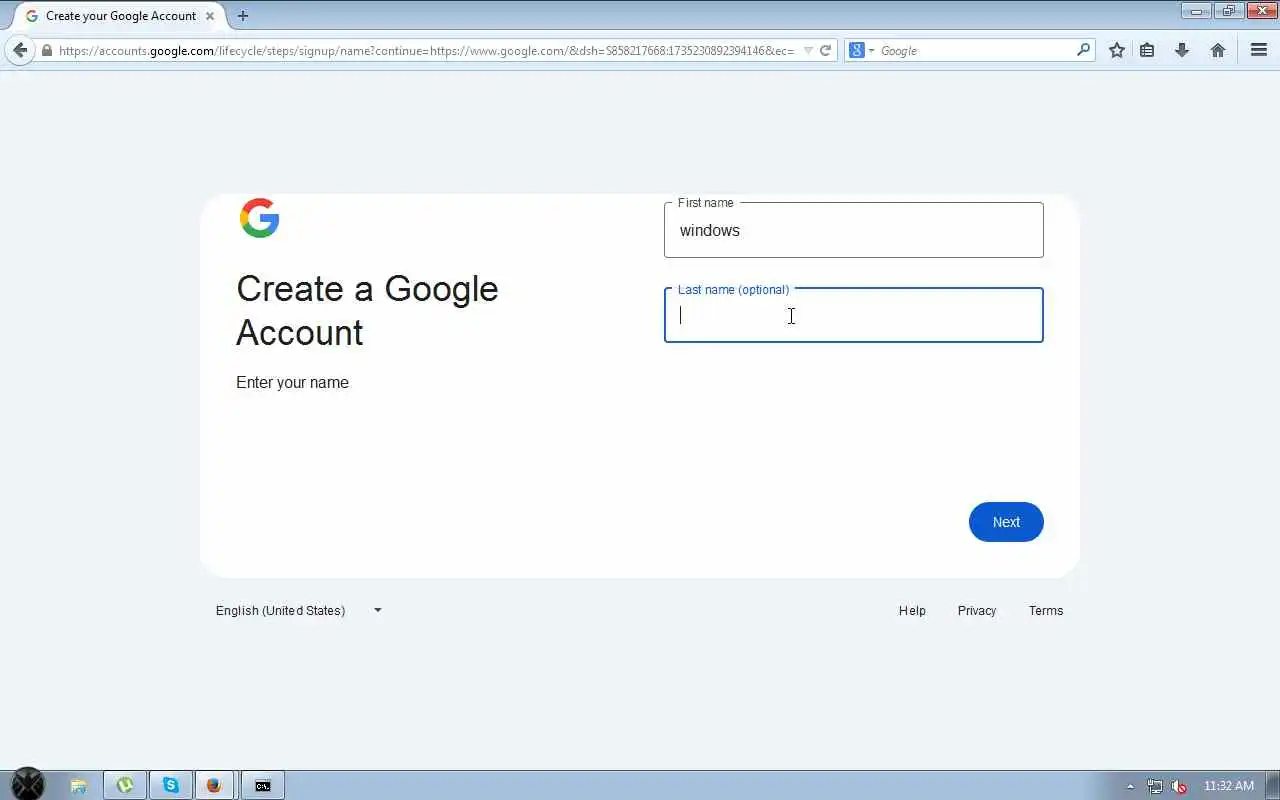
Task: Click the First name input field
Action: coord(853,230)
